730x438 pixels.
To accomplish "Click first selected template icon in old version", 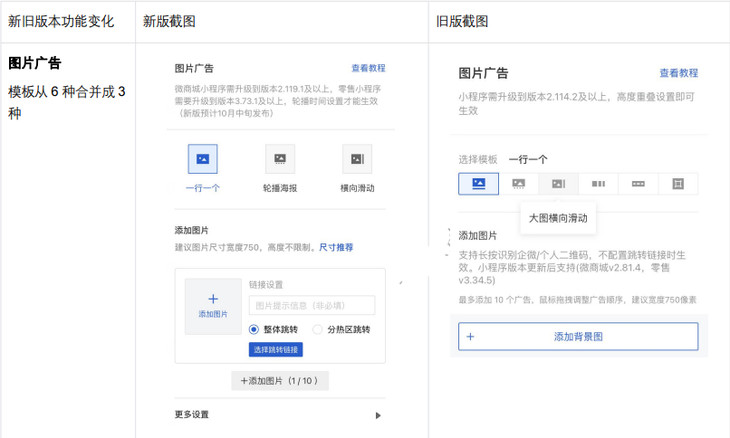I will click(x=478, y=184).
